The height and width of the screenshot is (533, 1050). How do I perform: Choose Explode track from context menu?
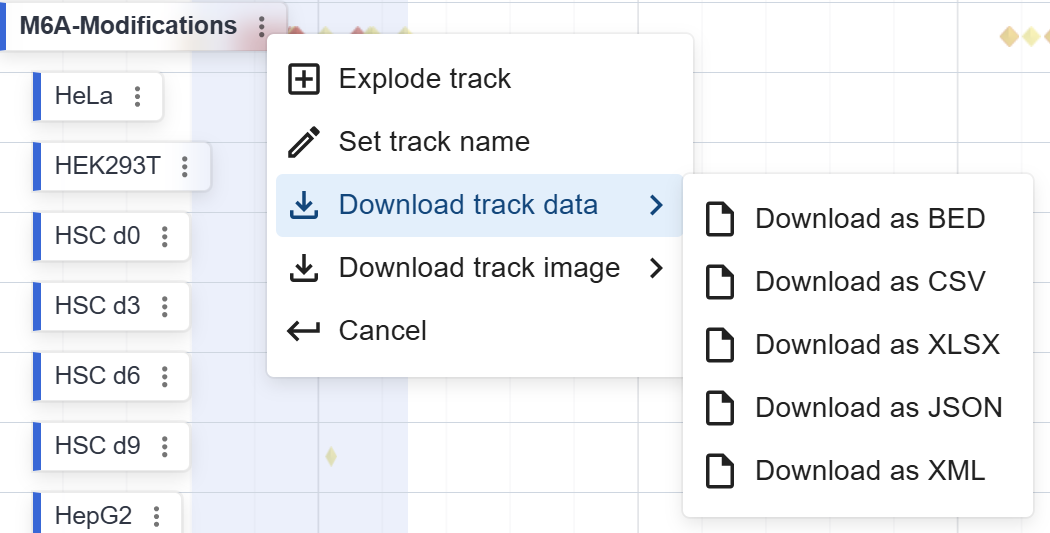tap(424, 79)
